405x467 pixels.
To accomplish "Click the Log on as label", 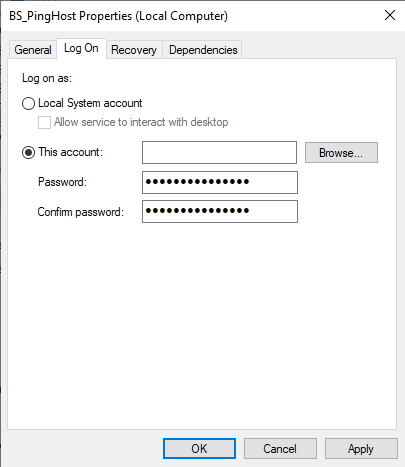I will pyautogui.click(x=47, y=78).
